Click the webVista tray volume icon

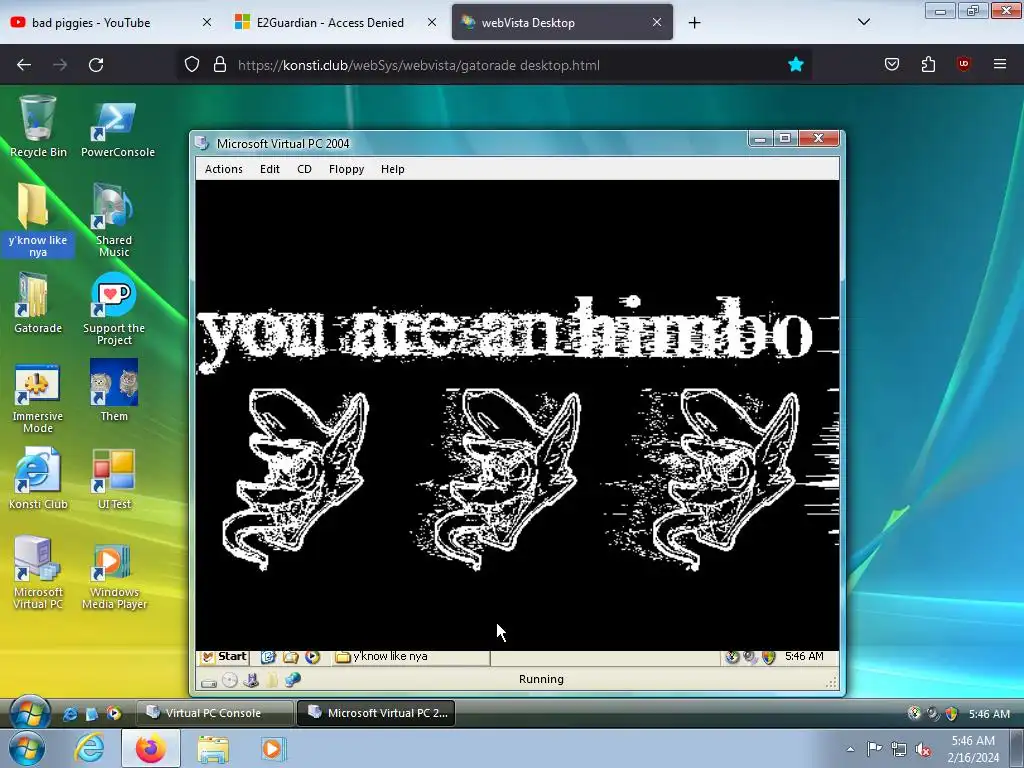coord(933,714)
